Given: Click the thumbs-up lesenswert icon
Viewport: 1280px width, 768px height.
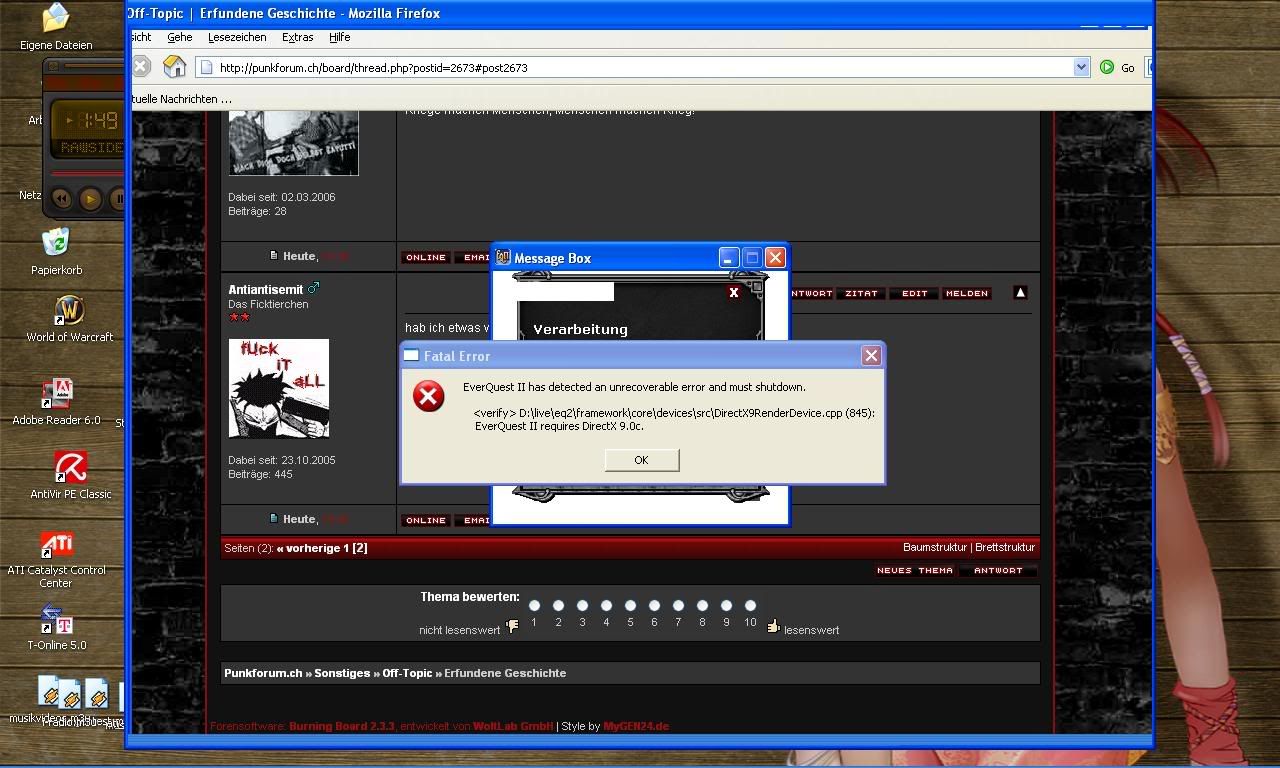Looking at the screenshot, I should [x=773, y=627].
